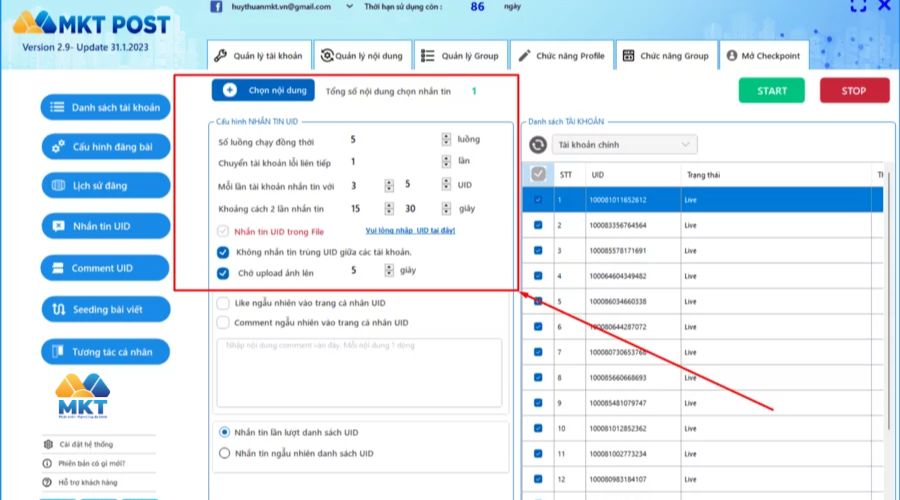Select Nhắn tin ngẫu nhiên danh sách UID

[224, 453]
